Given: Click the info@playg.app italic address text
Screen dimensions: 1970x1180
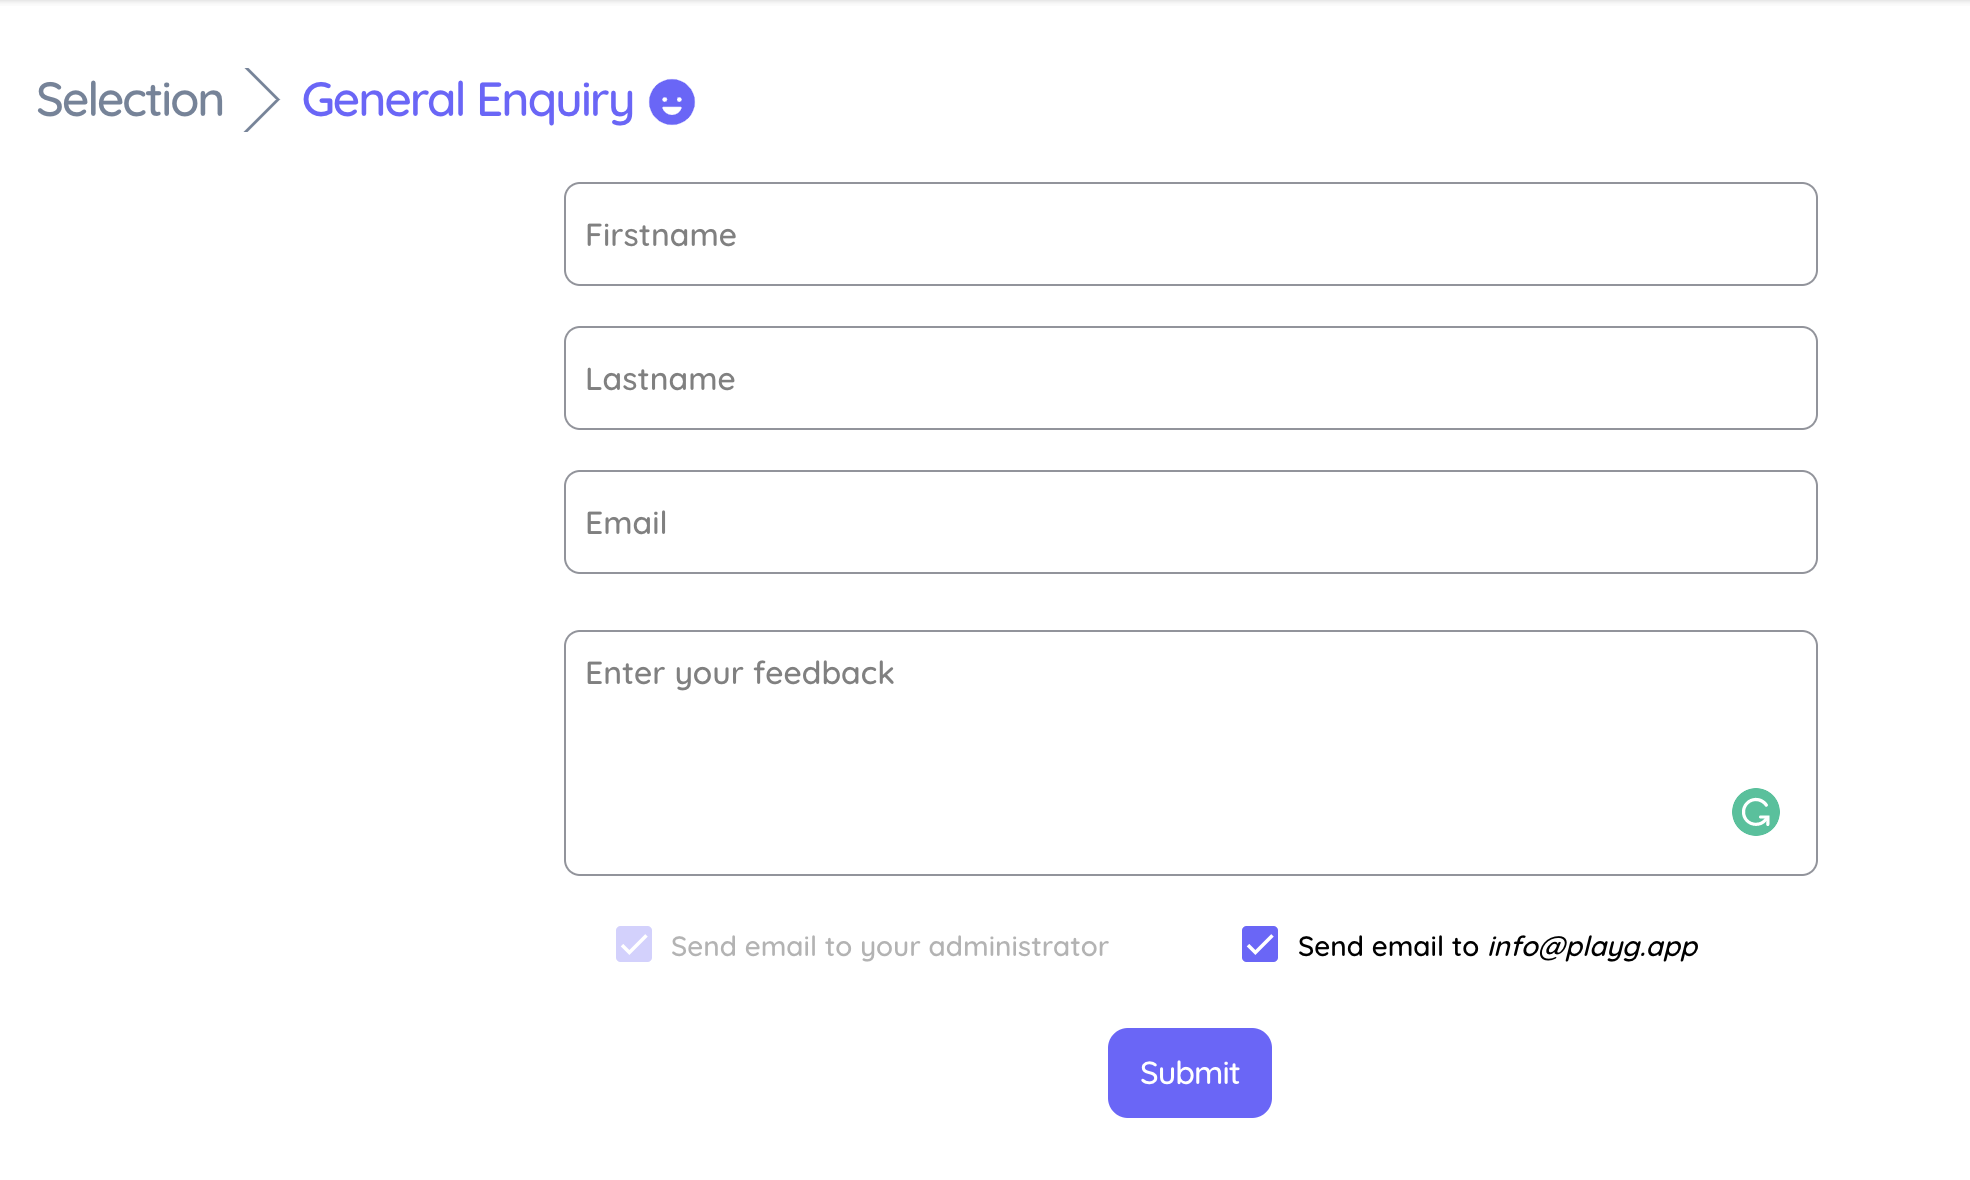Looking at the screenshot, I should click(1593, 946).
